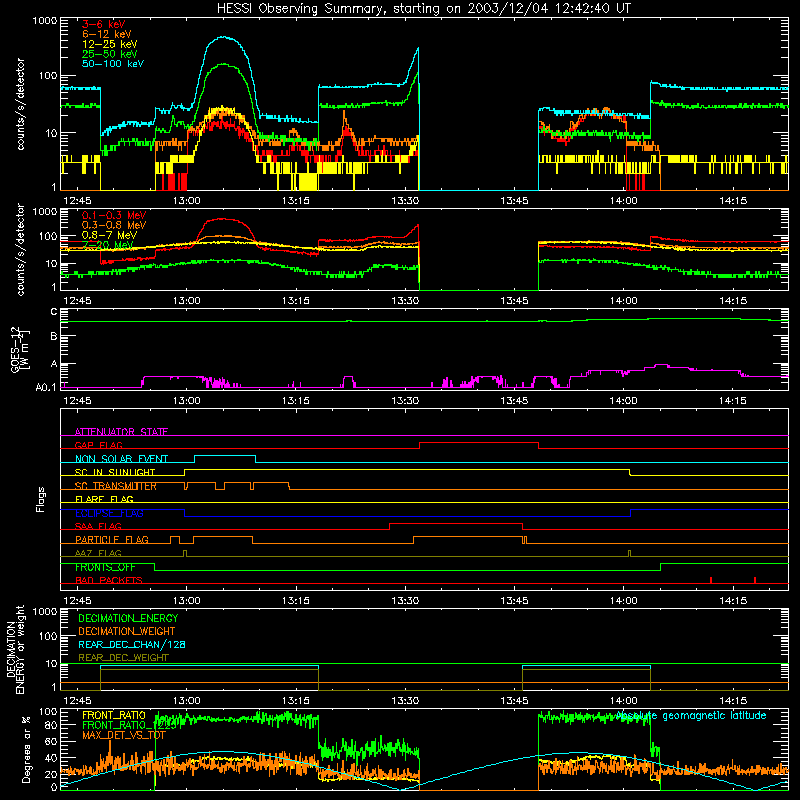Viewport: 800px width, 800px height.
Task: Select the BAD_PACKETS flag label
Action: pos(109,580)
